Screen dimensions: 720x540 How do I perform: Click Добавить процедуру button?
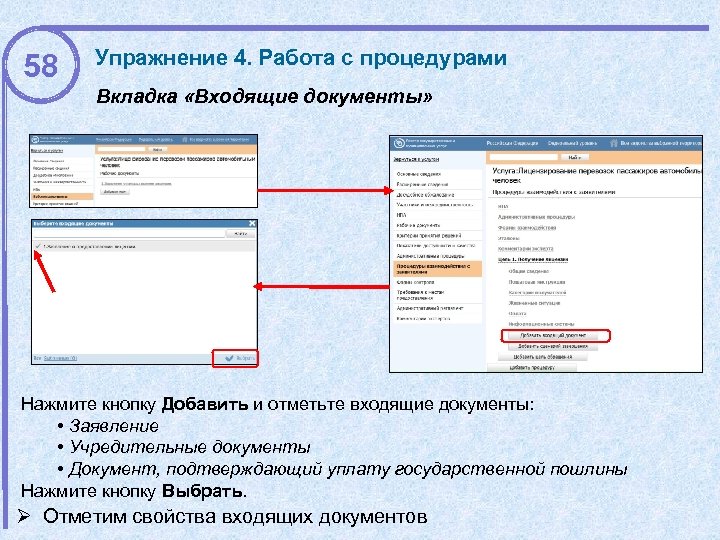pyautogui.click(x=532, y=367)
